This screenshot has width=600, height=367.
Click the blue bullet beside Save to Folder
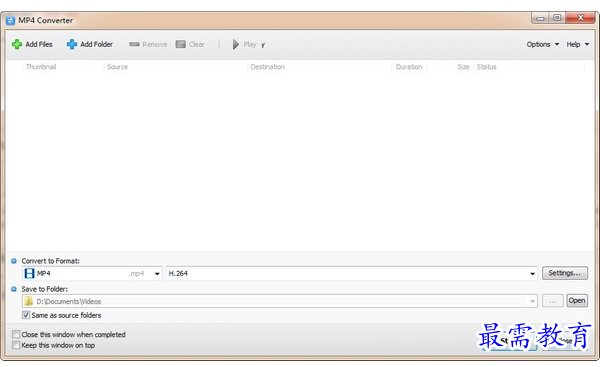click(14, 289)
